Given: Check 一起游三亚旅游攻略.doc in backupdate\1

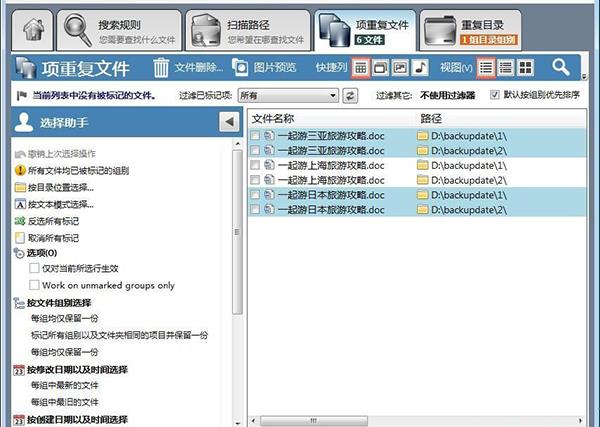Looking at the screenshot, I should click(255, 135).
